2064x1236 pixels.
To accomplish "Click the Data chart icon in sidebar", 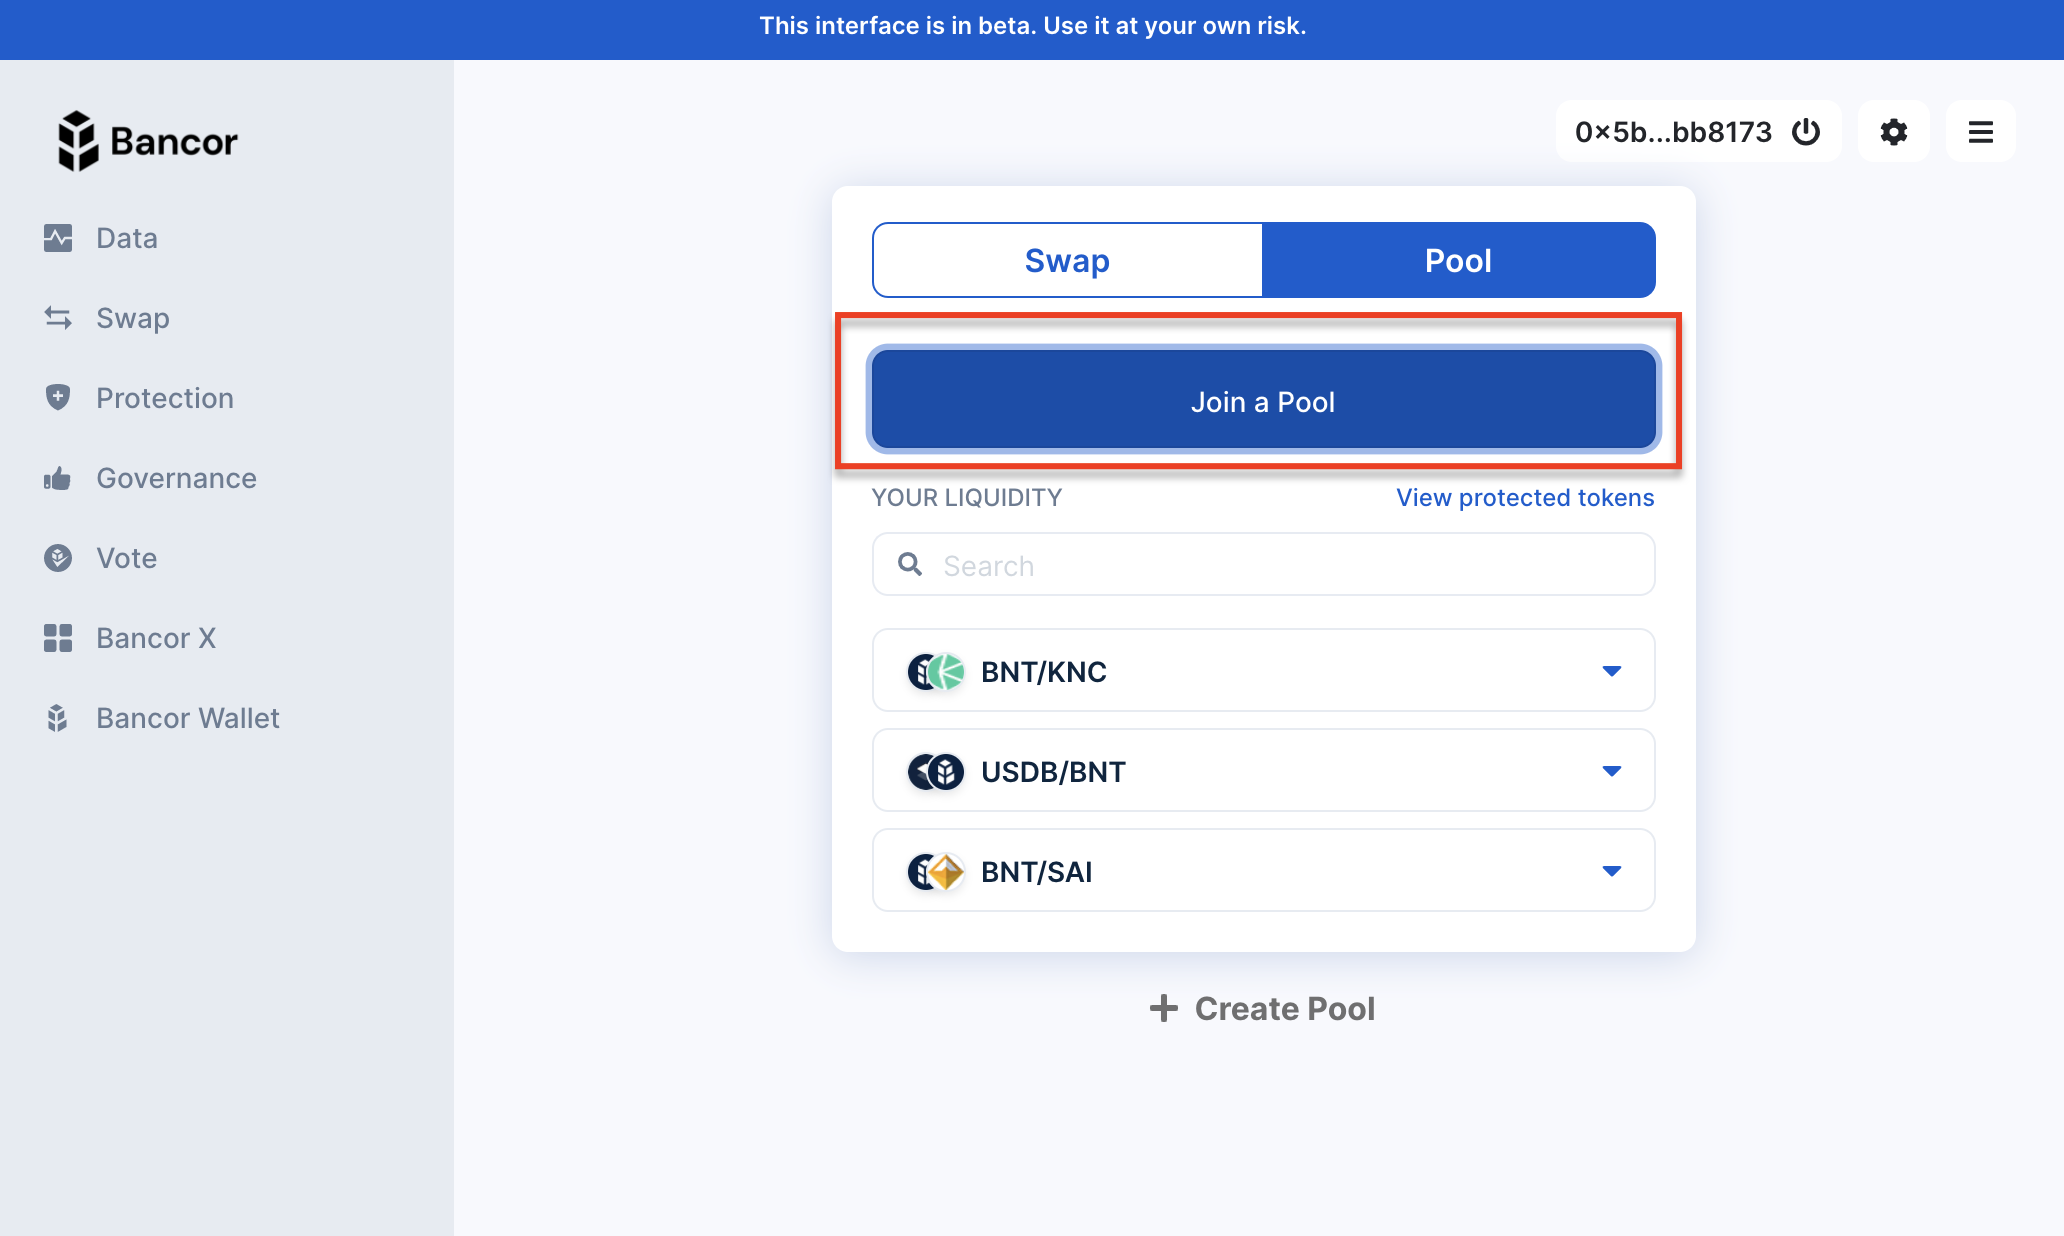I will pos(58,238).
